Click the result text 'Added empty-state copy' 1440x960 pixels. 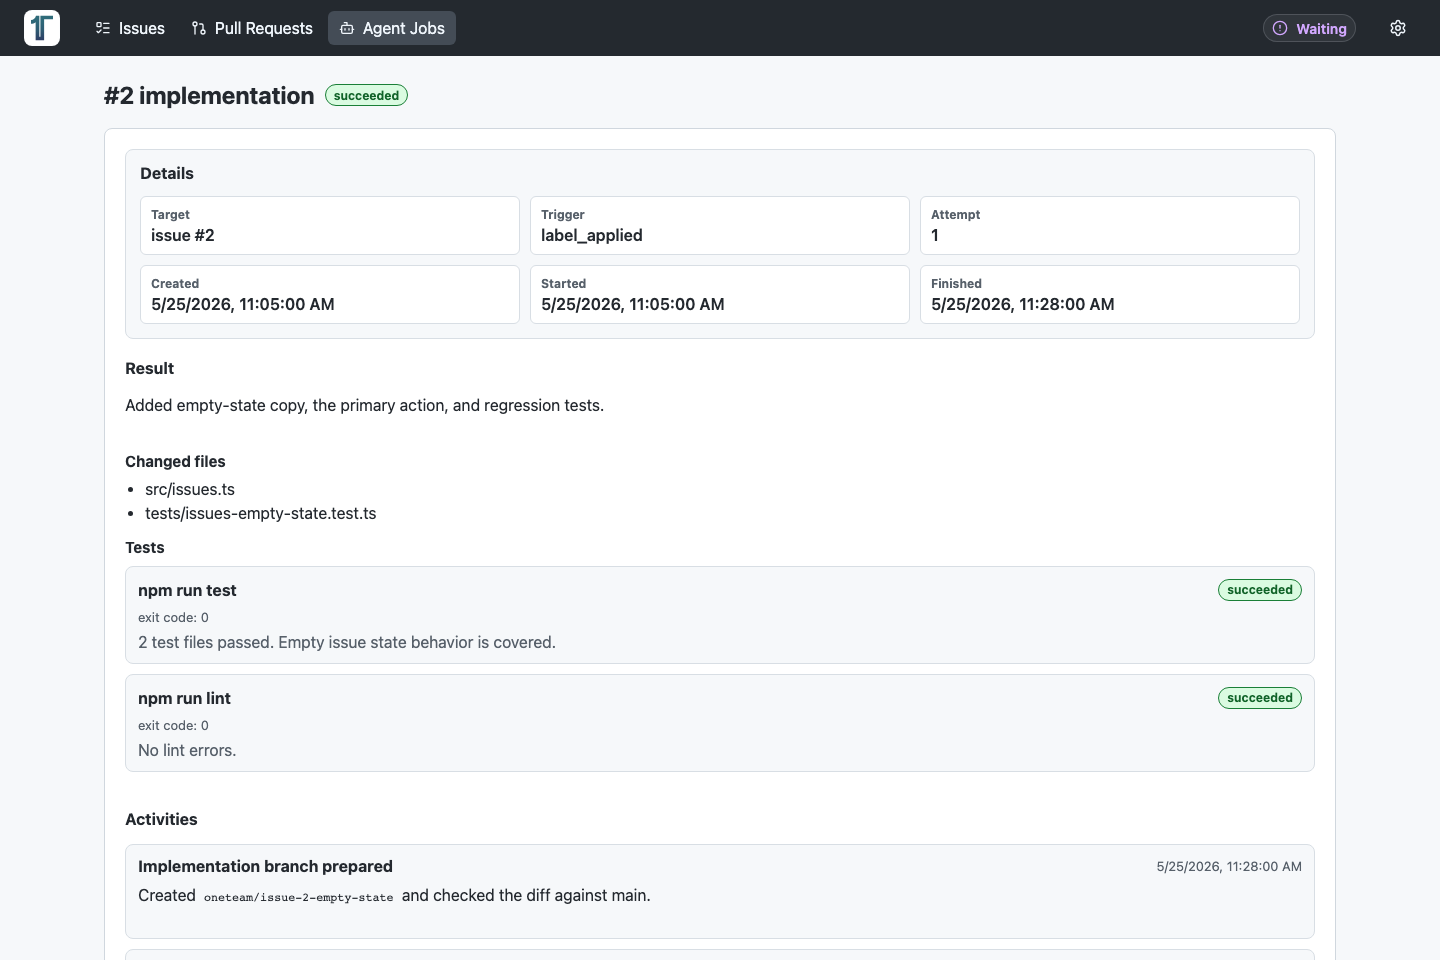(x=365, y=405)
